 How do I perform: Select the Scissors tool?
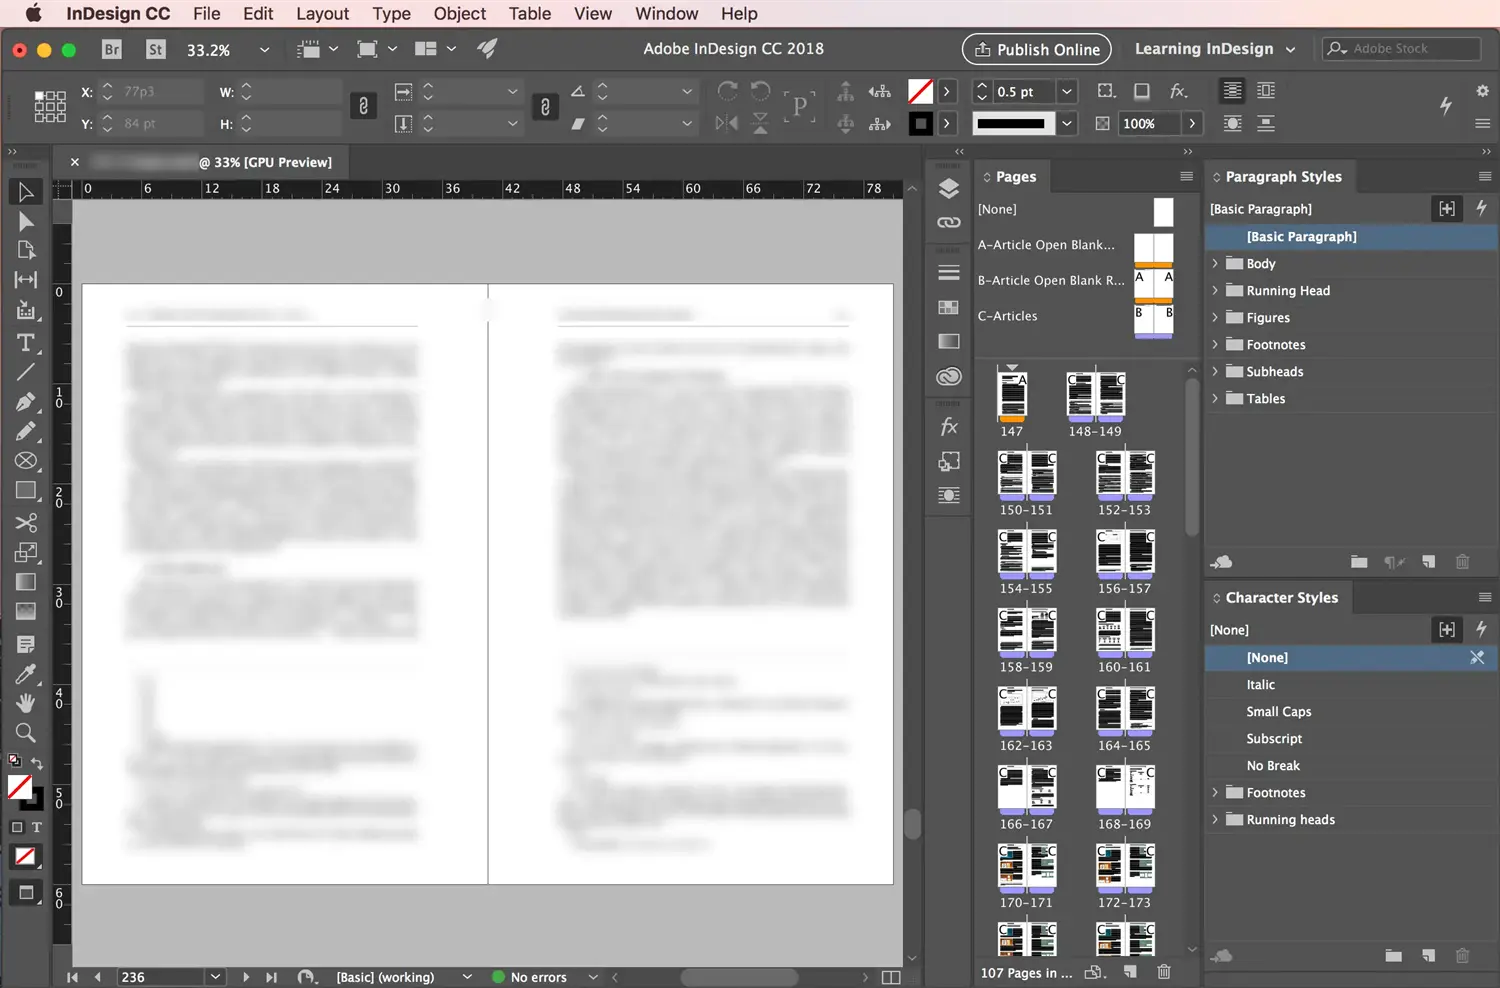[26, 523]
